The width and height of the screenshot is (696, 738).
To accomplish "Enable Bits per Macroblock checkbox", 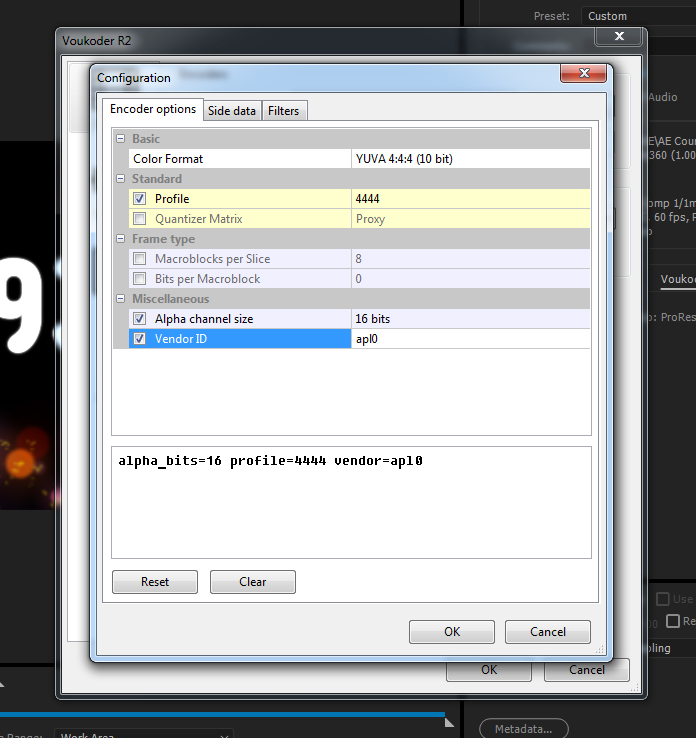I will [140, 279].
